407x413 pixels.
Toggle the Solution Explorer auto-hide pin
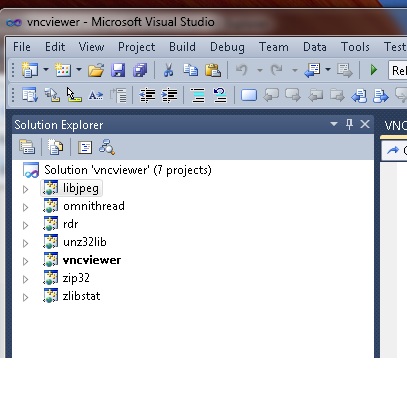point(349,124)
